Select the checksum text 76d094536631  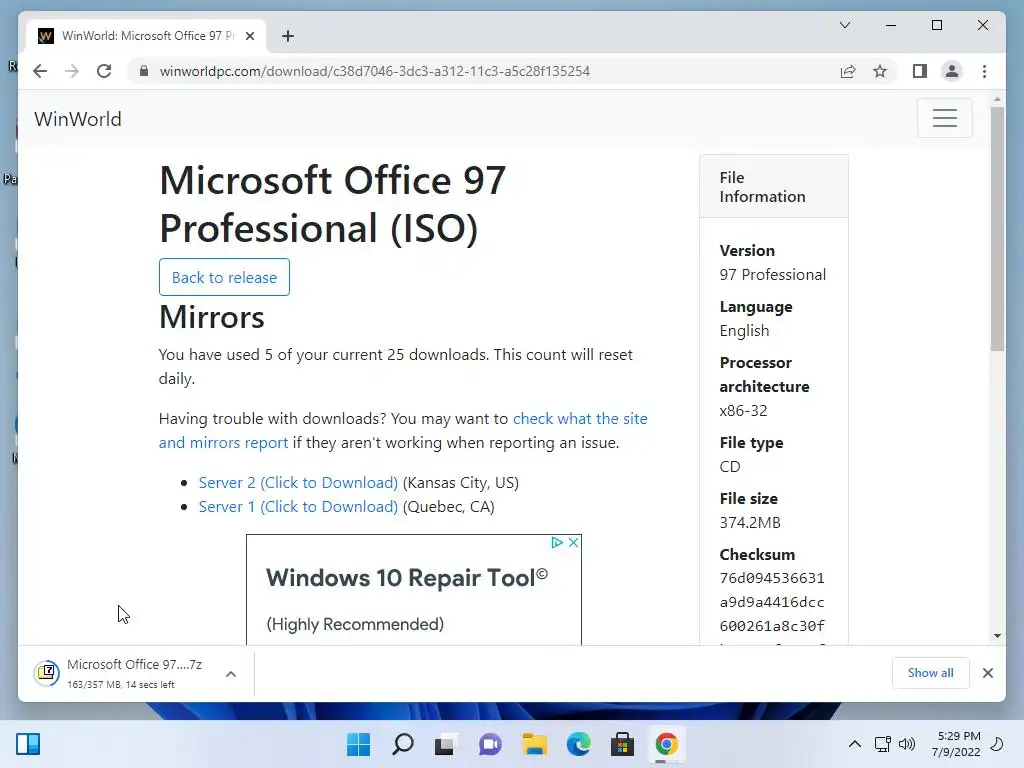pyautogui.click(x=772, y=579)
